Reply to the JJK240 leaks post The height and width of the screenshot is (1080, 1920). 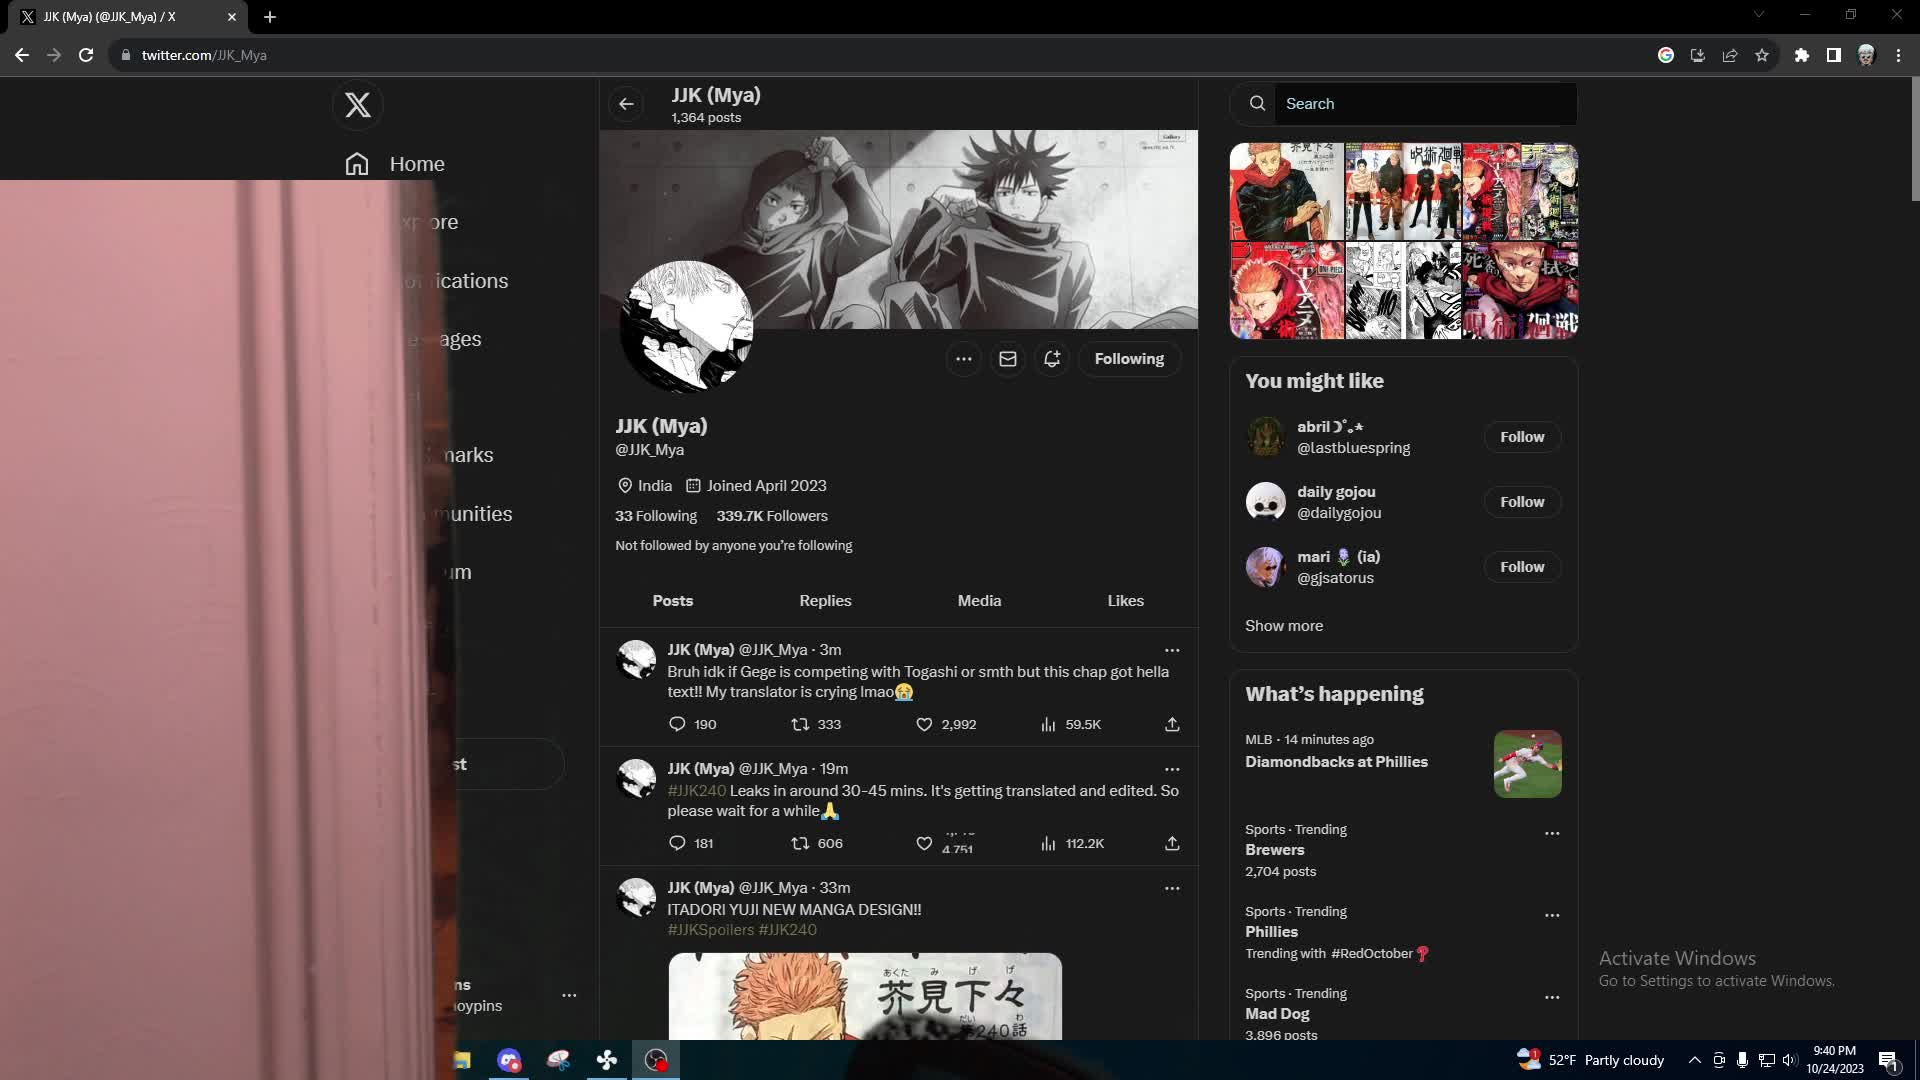point(691,844)
